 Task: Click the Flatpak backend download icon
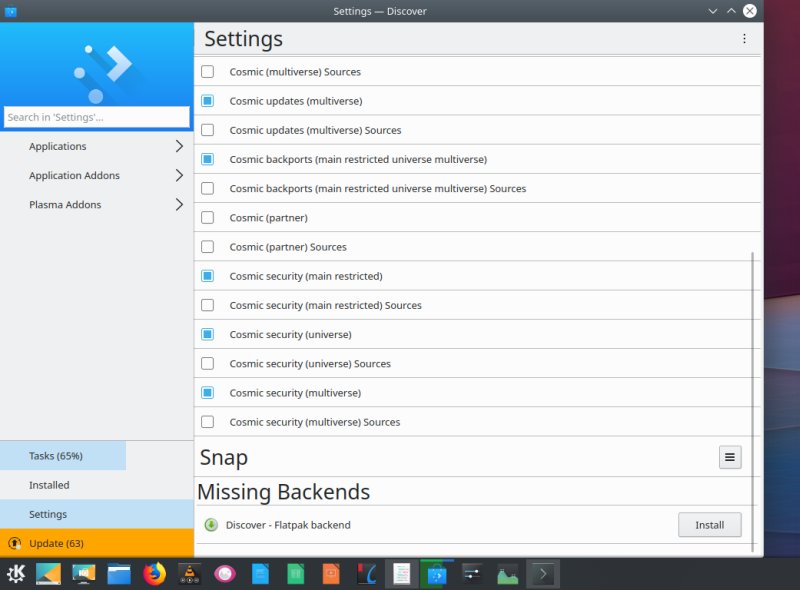(211, 525)
